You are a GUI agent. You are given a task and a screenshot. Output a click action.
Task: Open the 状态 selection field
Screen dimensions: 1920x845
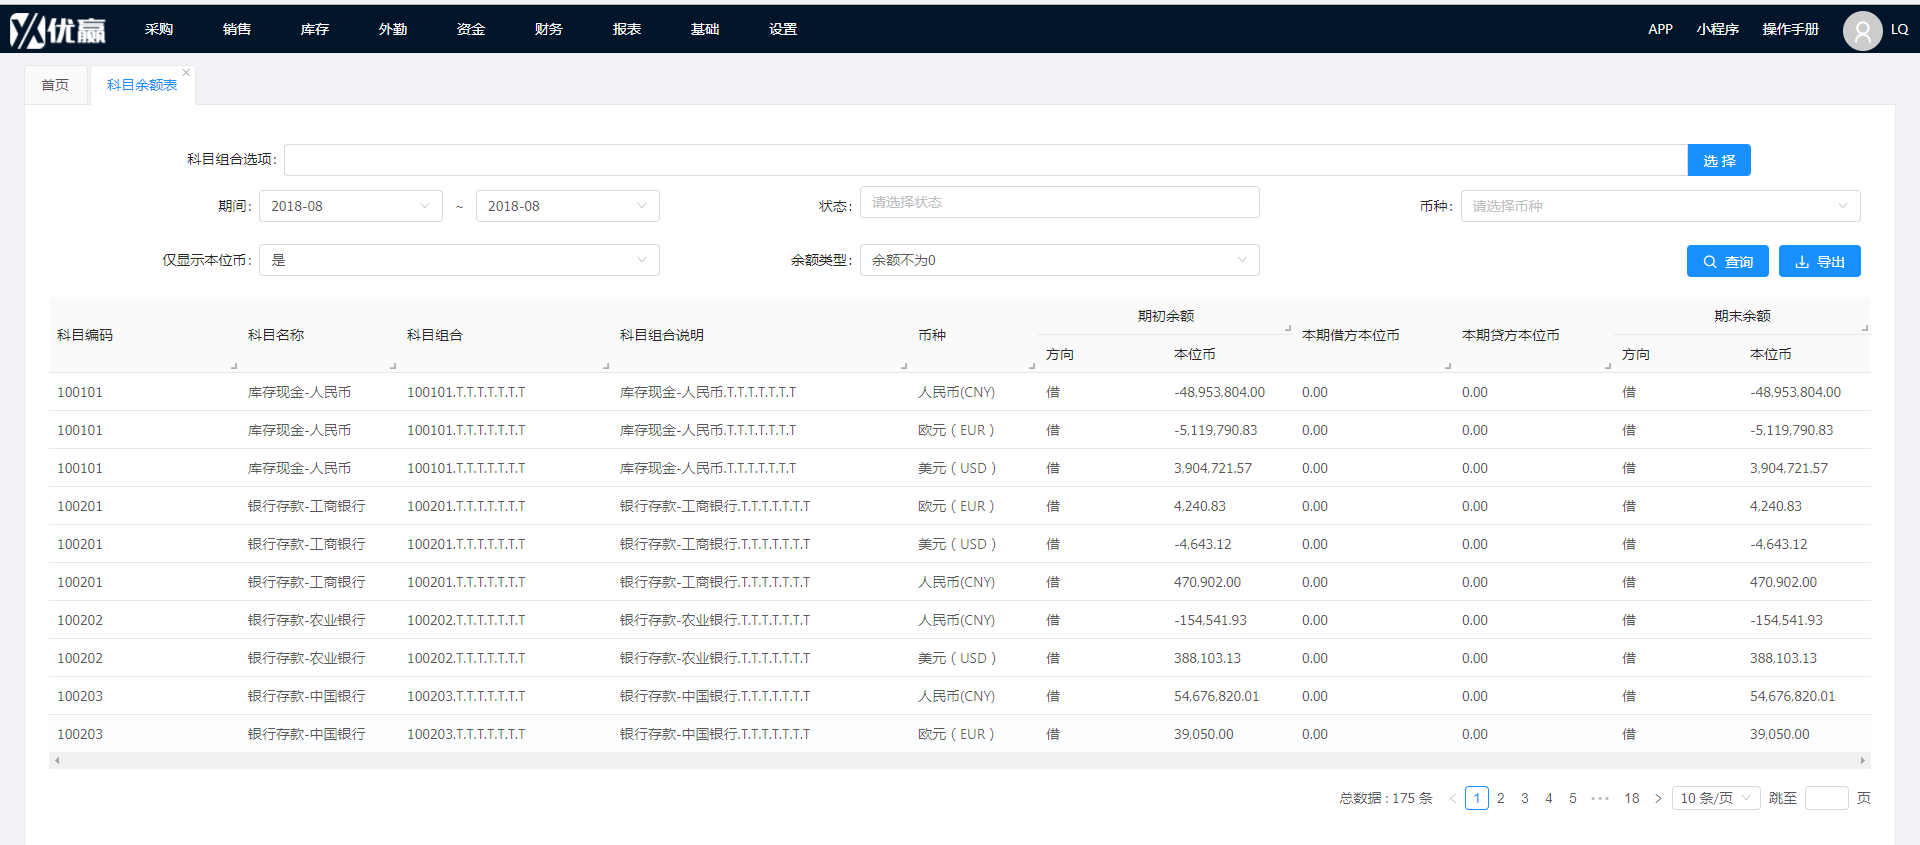tap(1060, 202)
